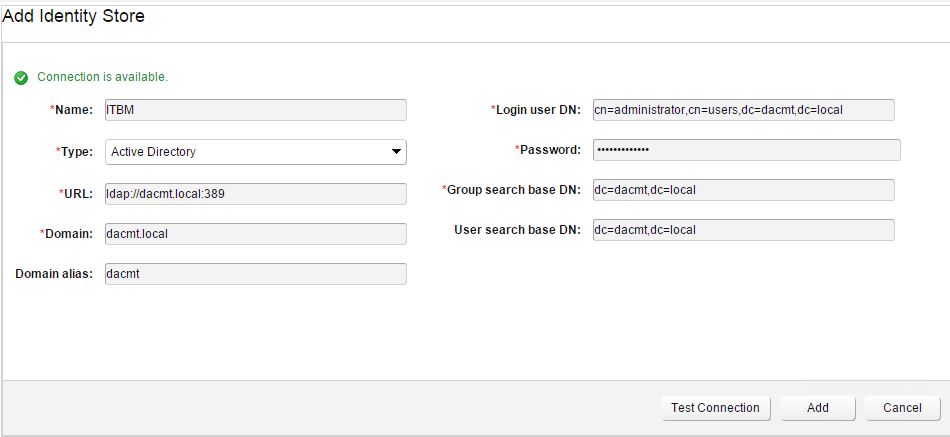Click the Connection is available message text

(102, 77)
